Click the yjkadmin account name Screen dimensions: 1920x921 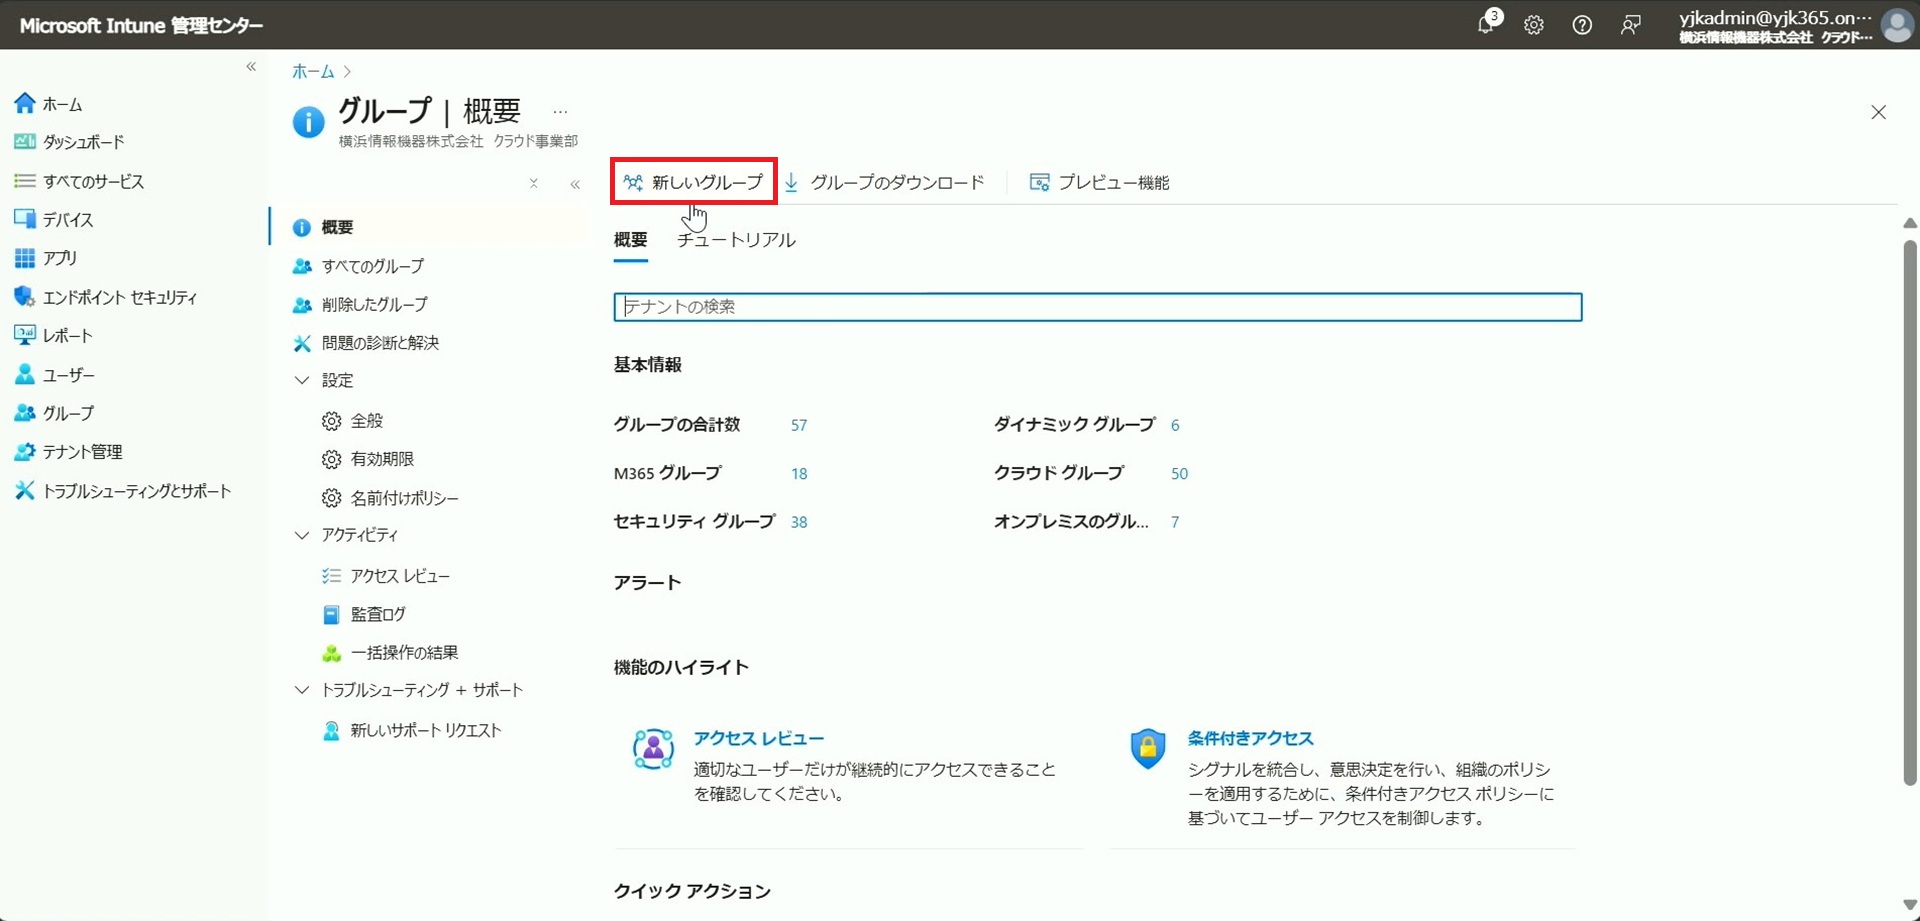tap(1776, 17)
